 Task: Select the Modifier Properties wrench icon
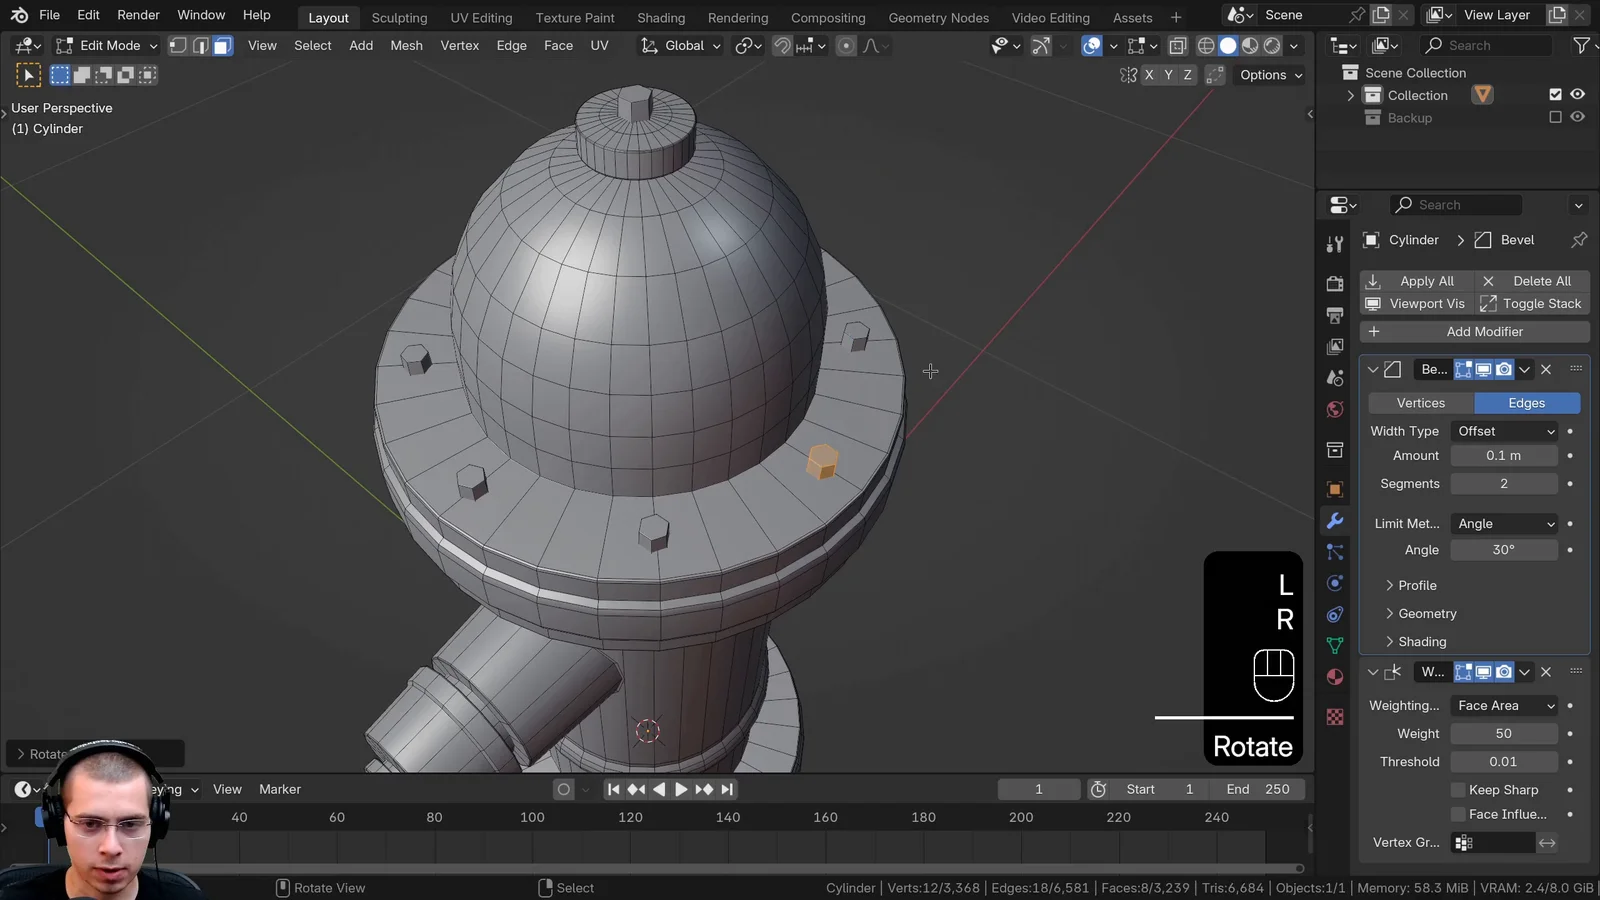(1335, 520)
